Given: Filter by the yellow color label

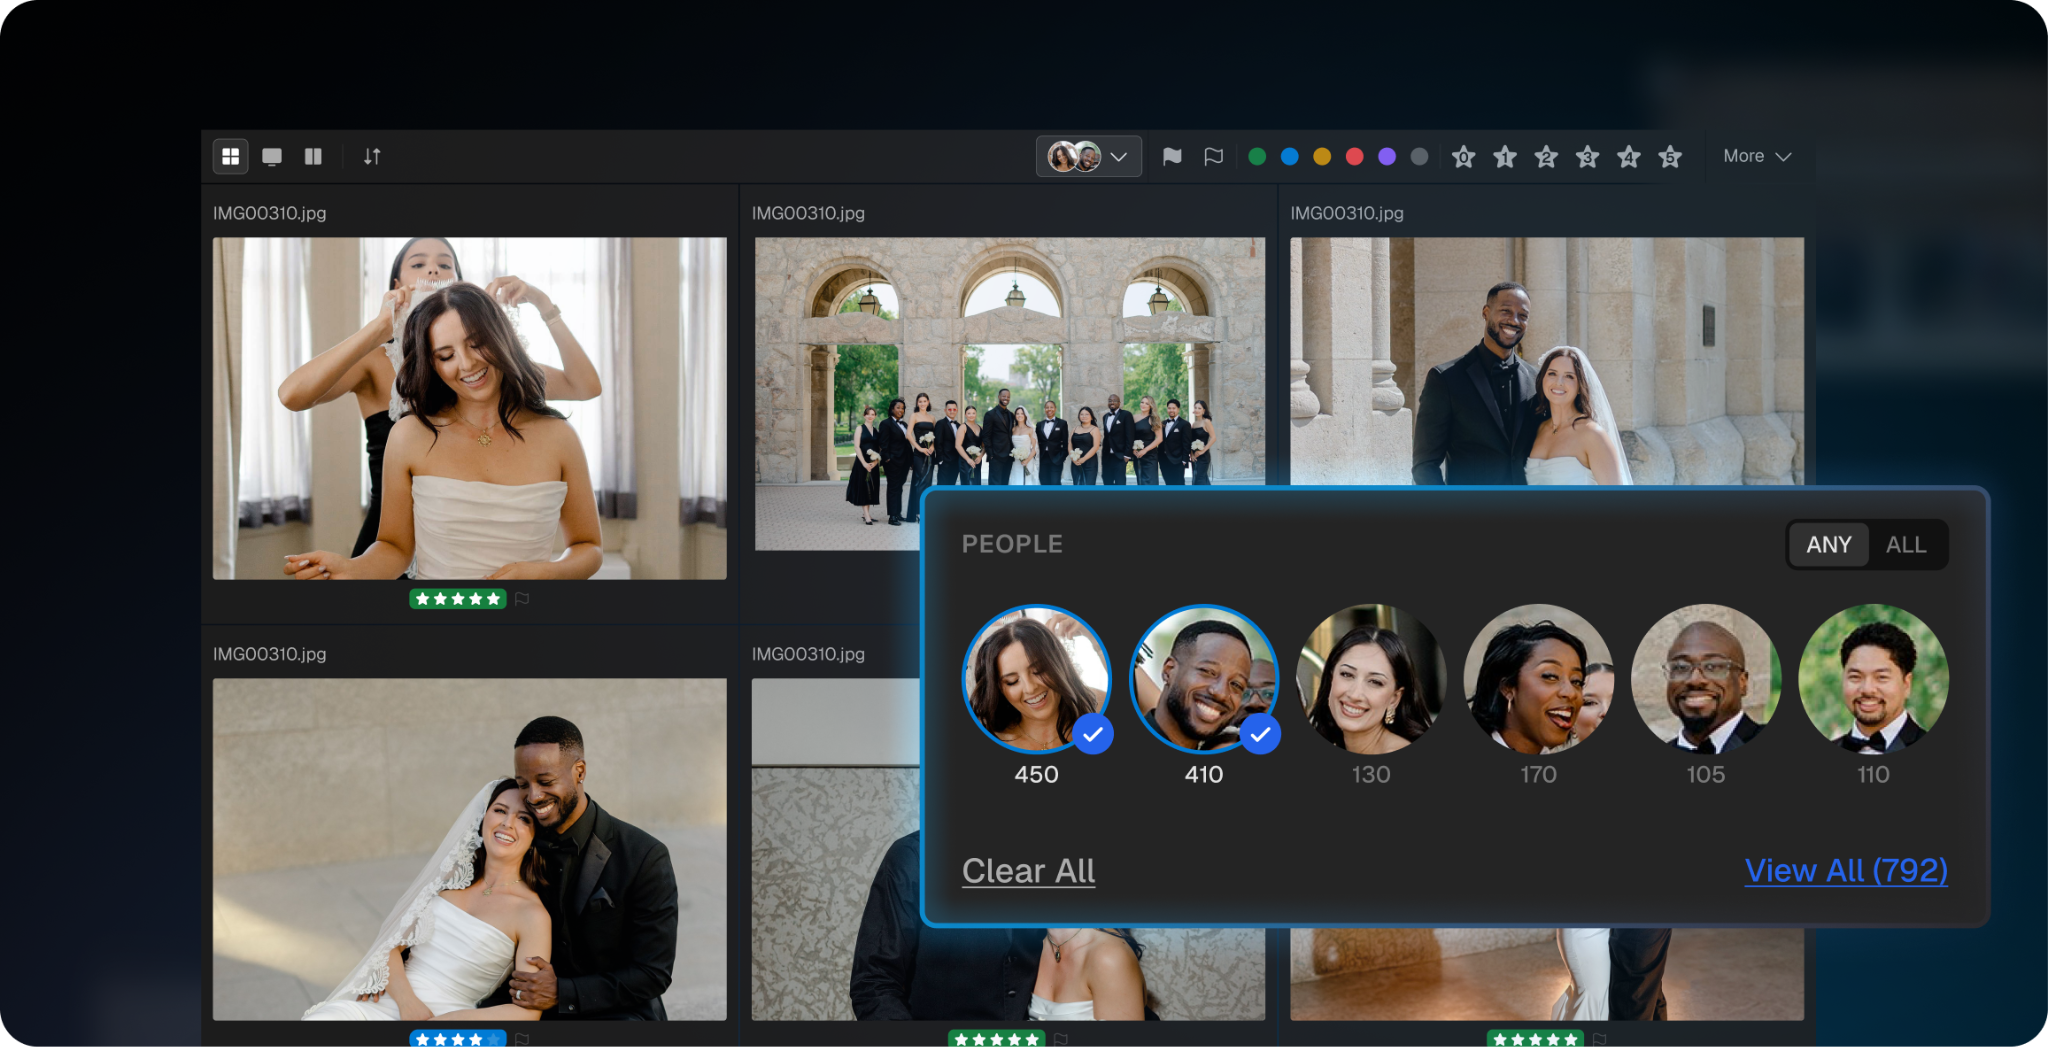Looking at the screenshot, I should (1322, 156).
